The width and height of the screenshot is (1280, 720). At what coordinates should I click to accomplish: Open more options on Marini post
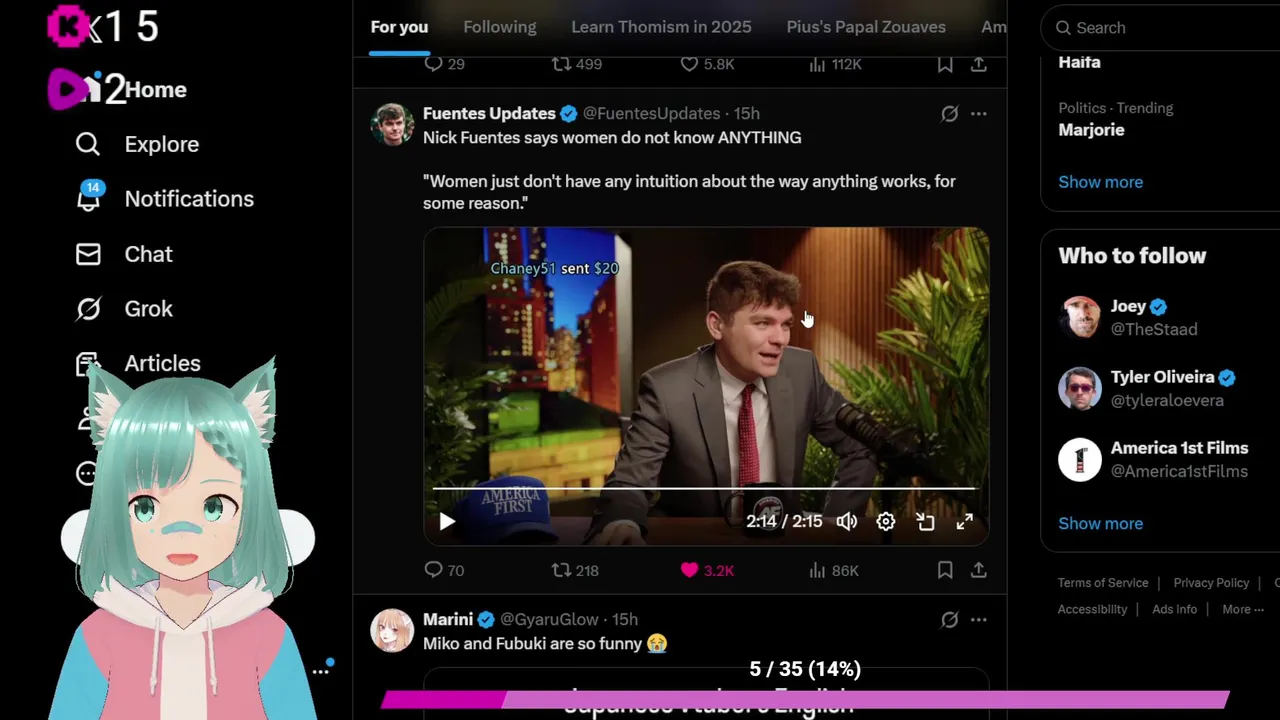point(979,620)
